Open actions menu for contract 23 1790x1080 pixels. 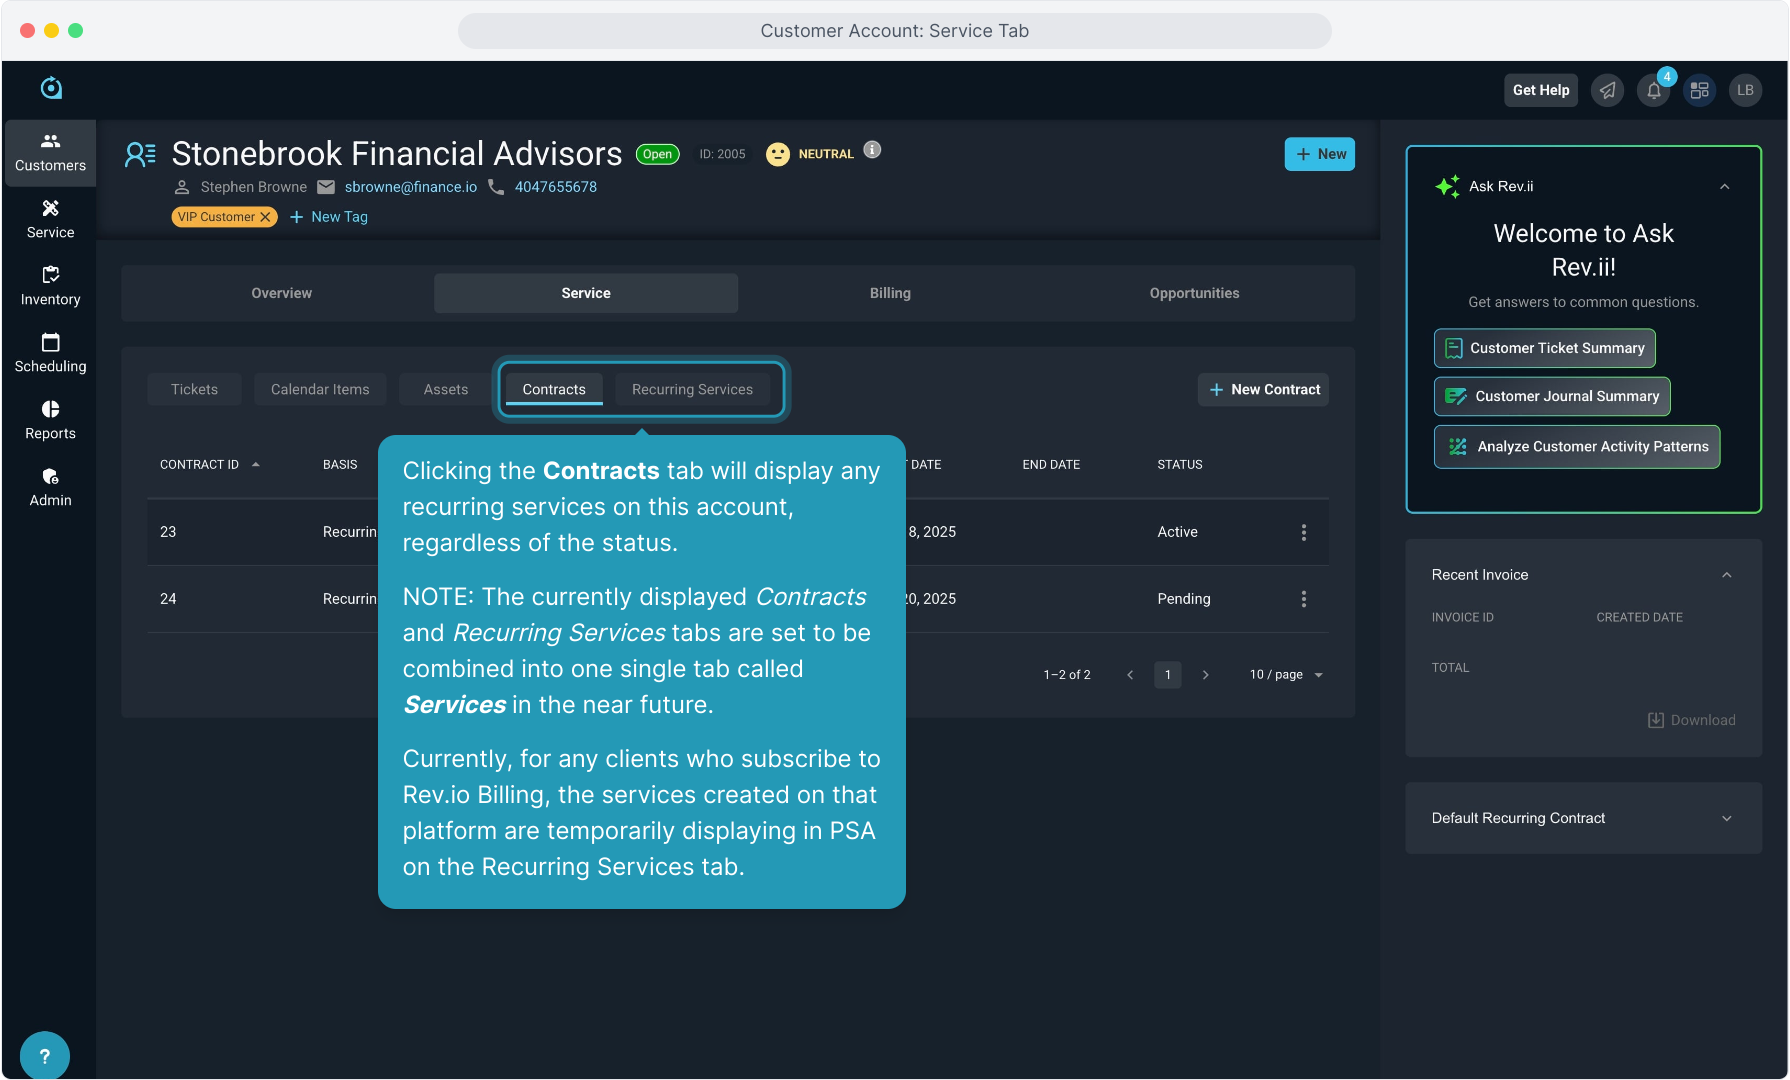(1303, 533)
